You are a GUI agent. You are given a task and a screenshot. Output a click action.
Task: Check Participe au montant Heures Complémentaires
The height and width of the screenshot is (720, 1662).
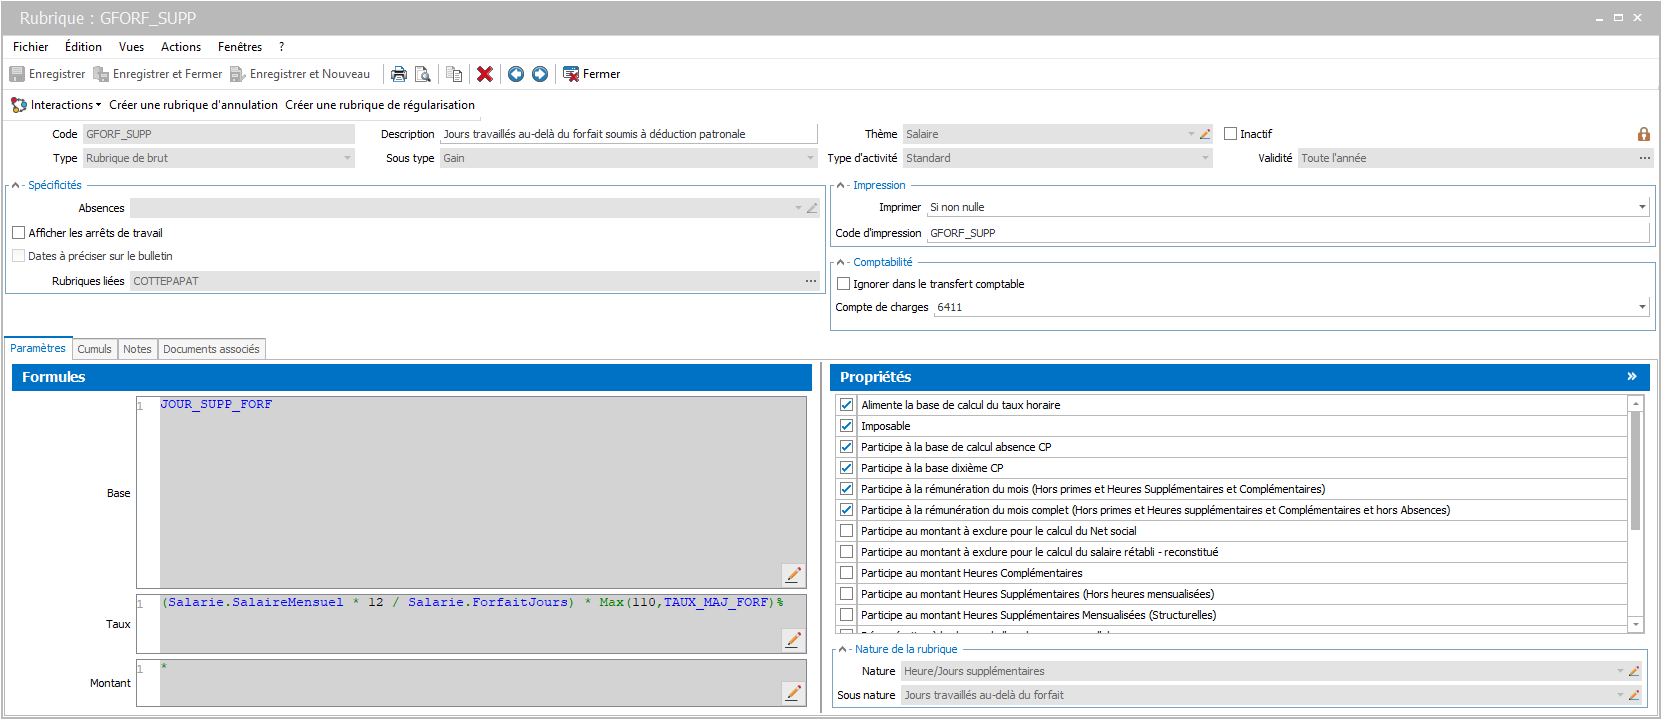(x=847, y=573)
